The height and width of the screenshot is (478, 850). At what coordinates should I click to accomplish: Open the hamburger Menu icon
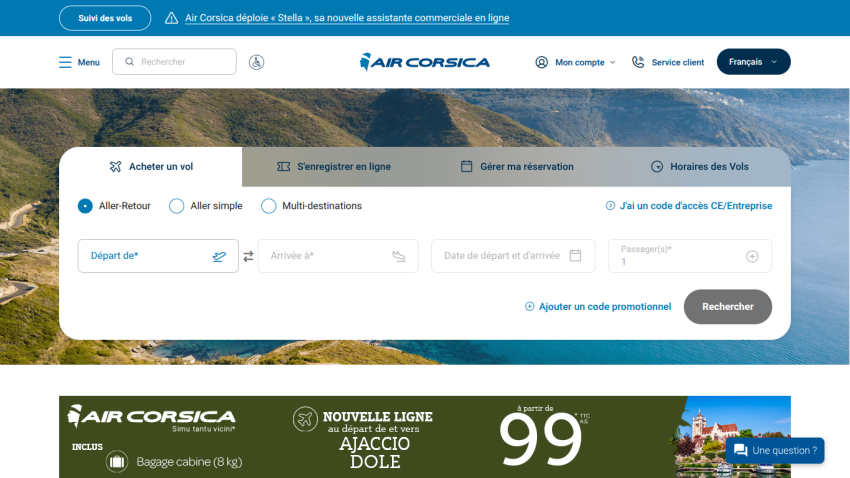[x=65, y=62]
